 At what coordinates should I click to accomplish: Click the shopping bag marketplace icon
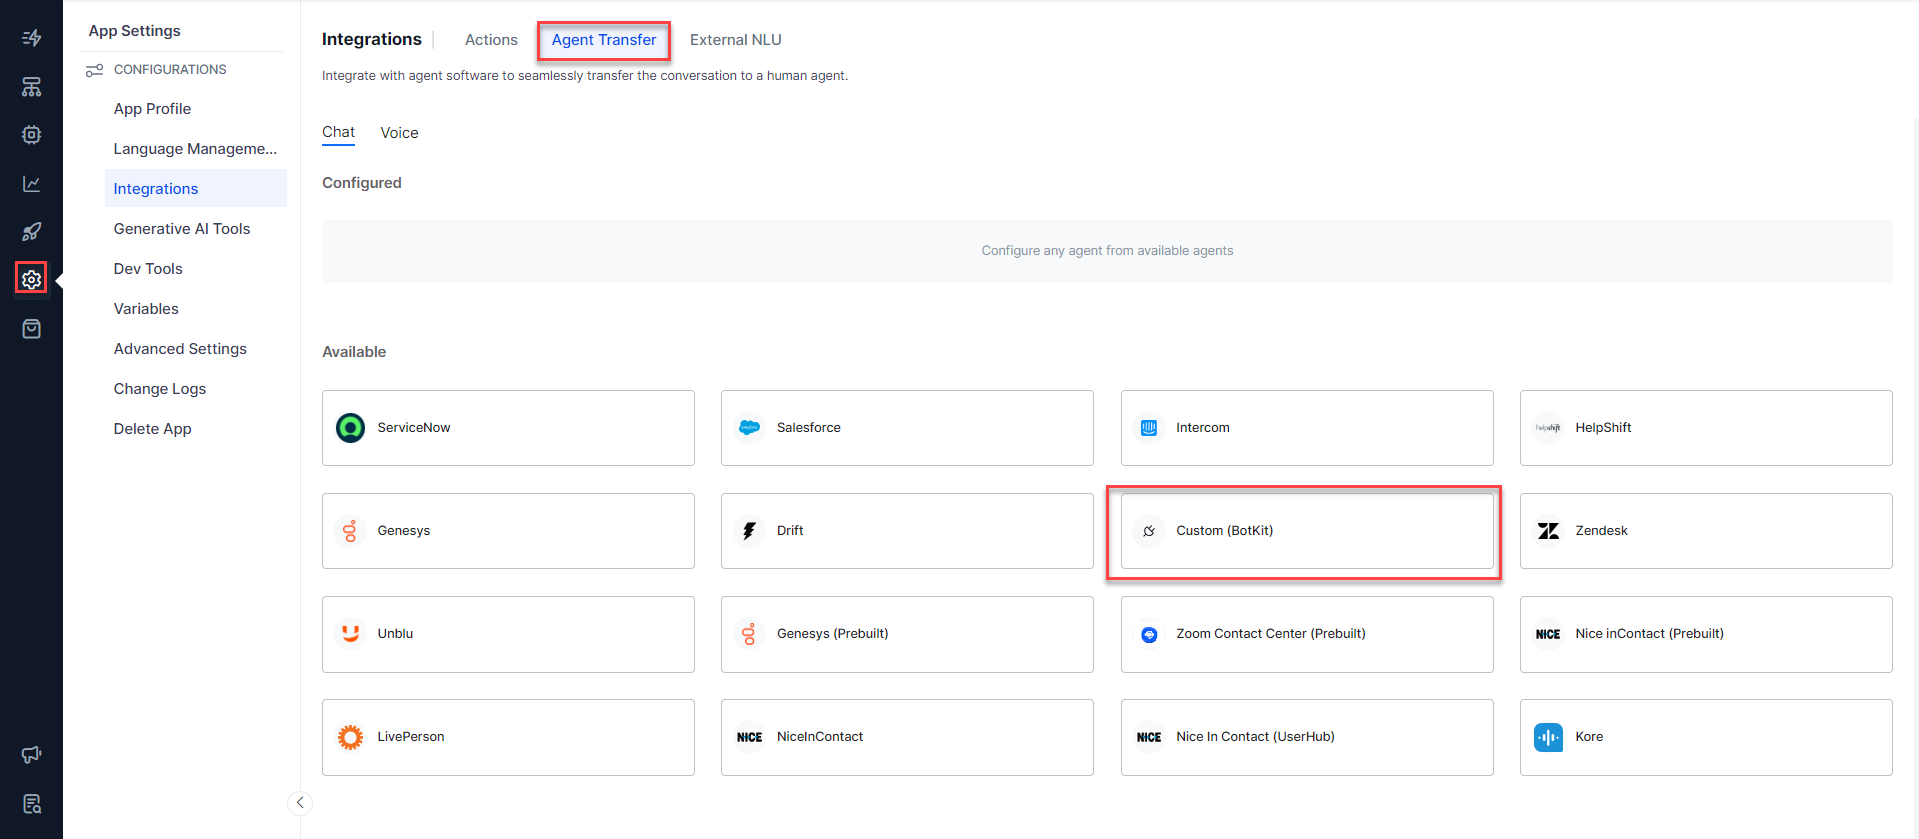pyautogui.click(x=32, y=329)
